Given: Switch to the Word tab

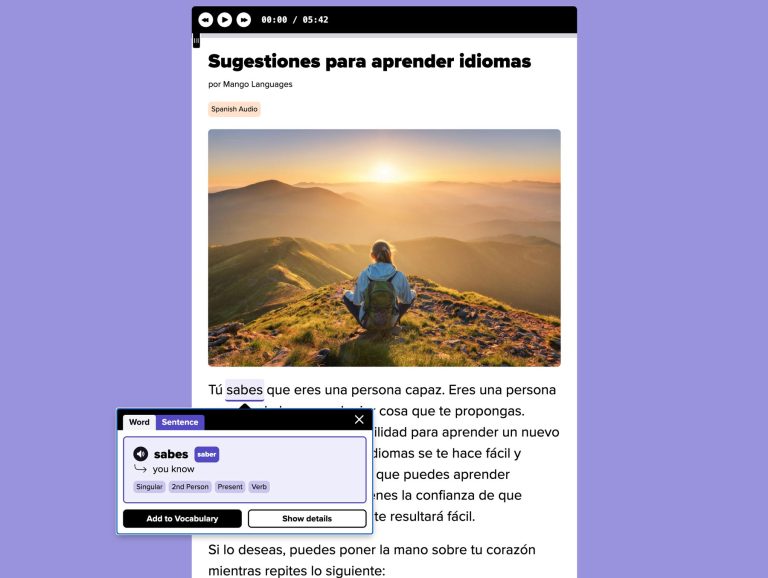Looking at the screenshot, I should click(x=139, y=422).
